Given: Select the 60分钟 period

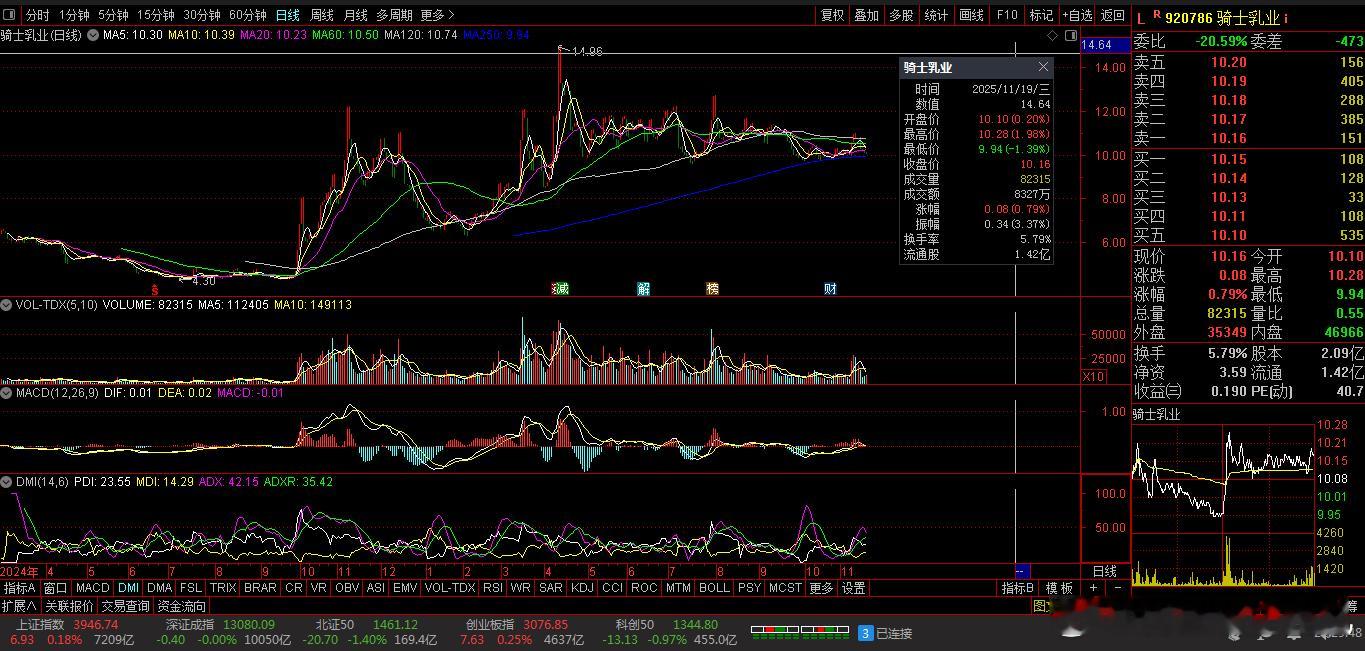Looking at the screenshot, I should pyautogui.click(x=247, y=15).
